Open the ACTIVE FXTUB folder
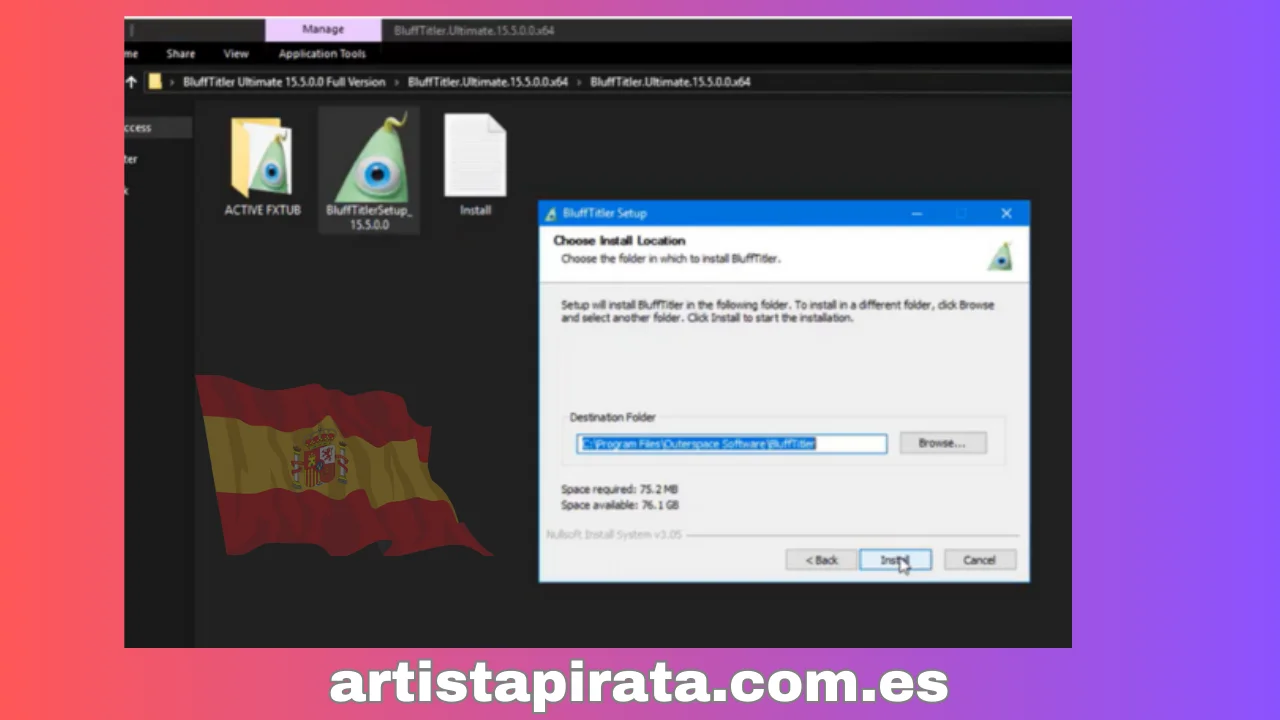 coord(262,166)
